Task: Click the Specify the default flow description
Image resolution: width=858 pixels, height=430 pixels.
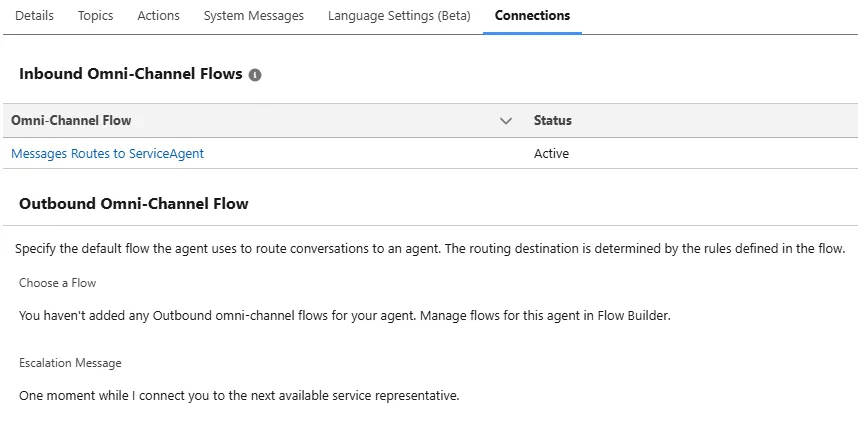Action: point(430,249)
